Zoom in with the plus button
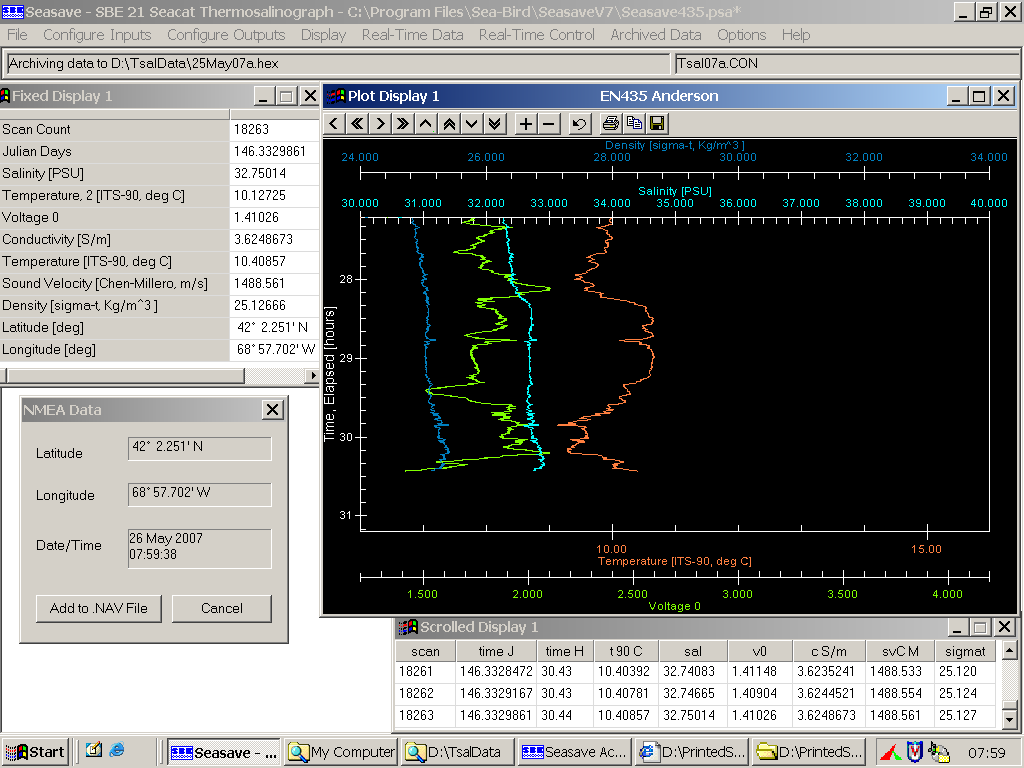The image size is (1024, 768). (526, 124)
